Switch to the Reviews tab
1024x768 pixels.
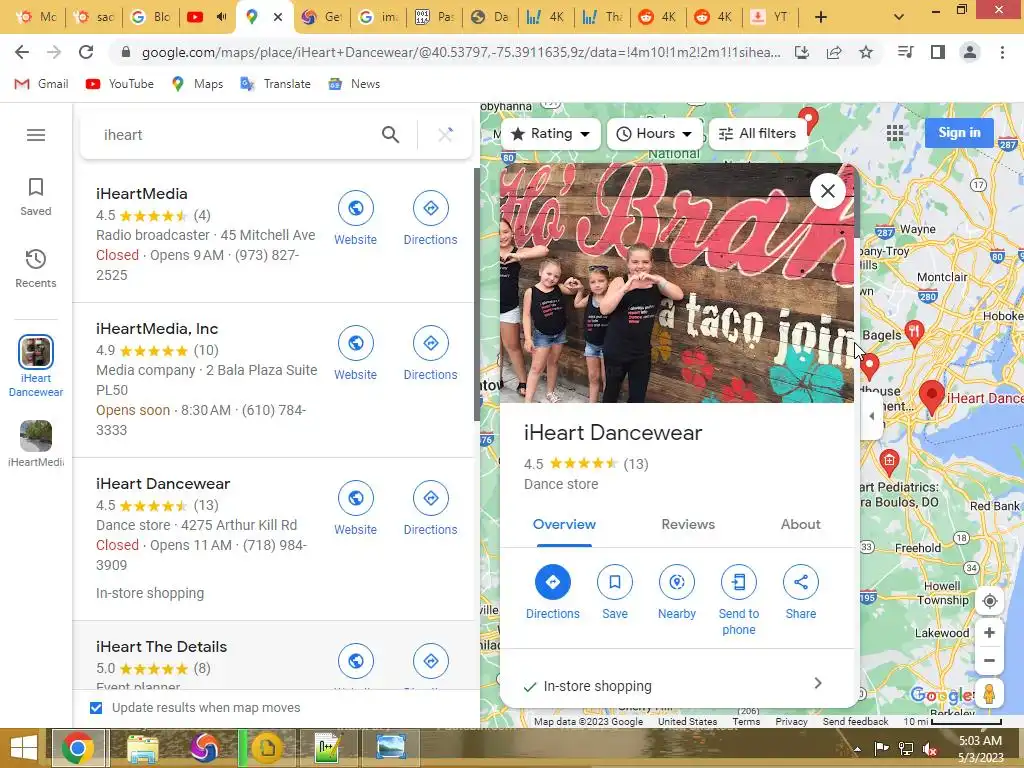click(x=688, y=524)
